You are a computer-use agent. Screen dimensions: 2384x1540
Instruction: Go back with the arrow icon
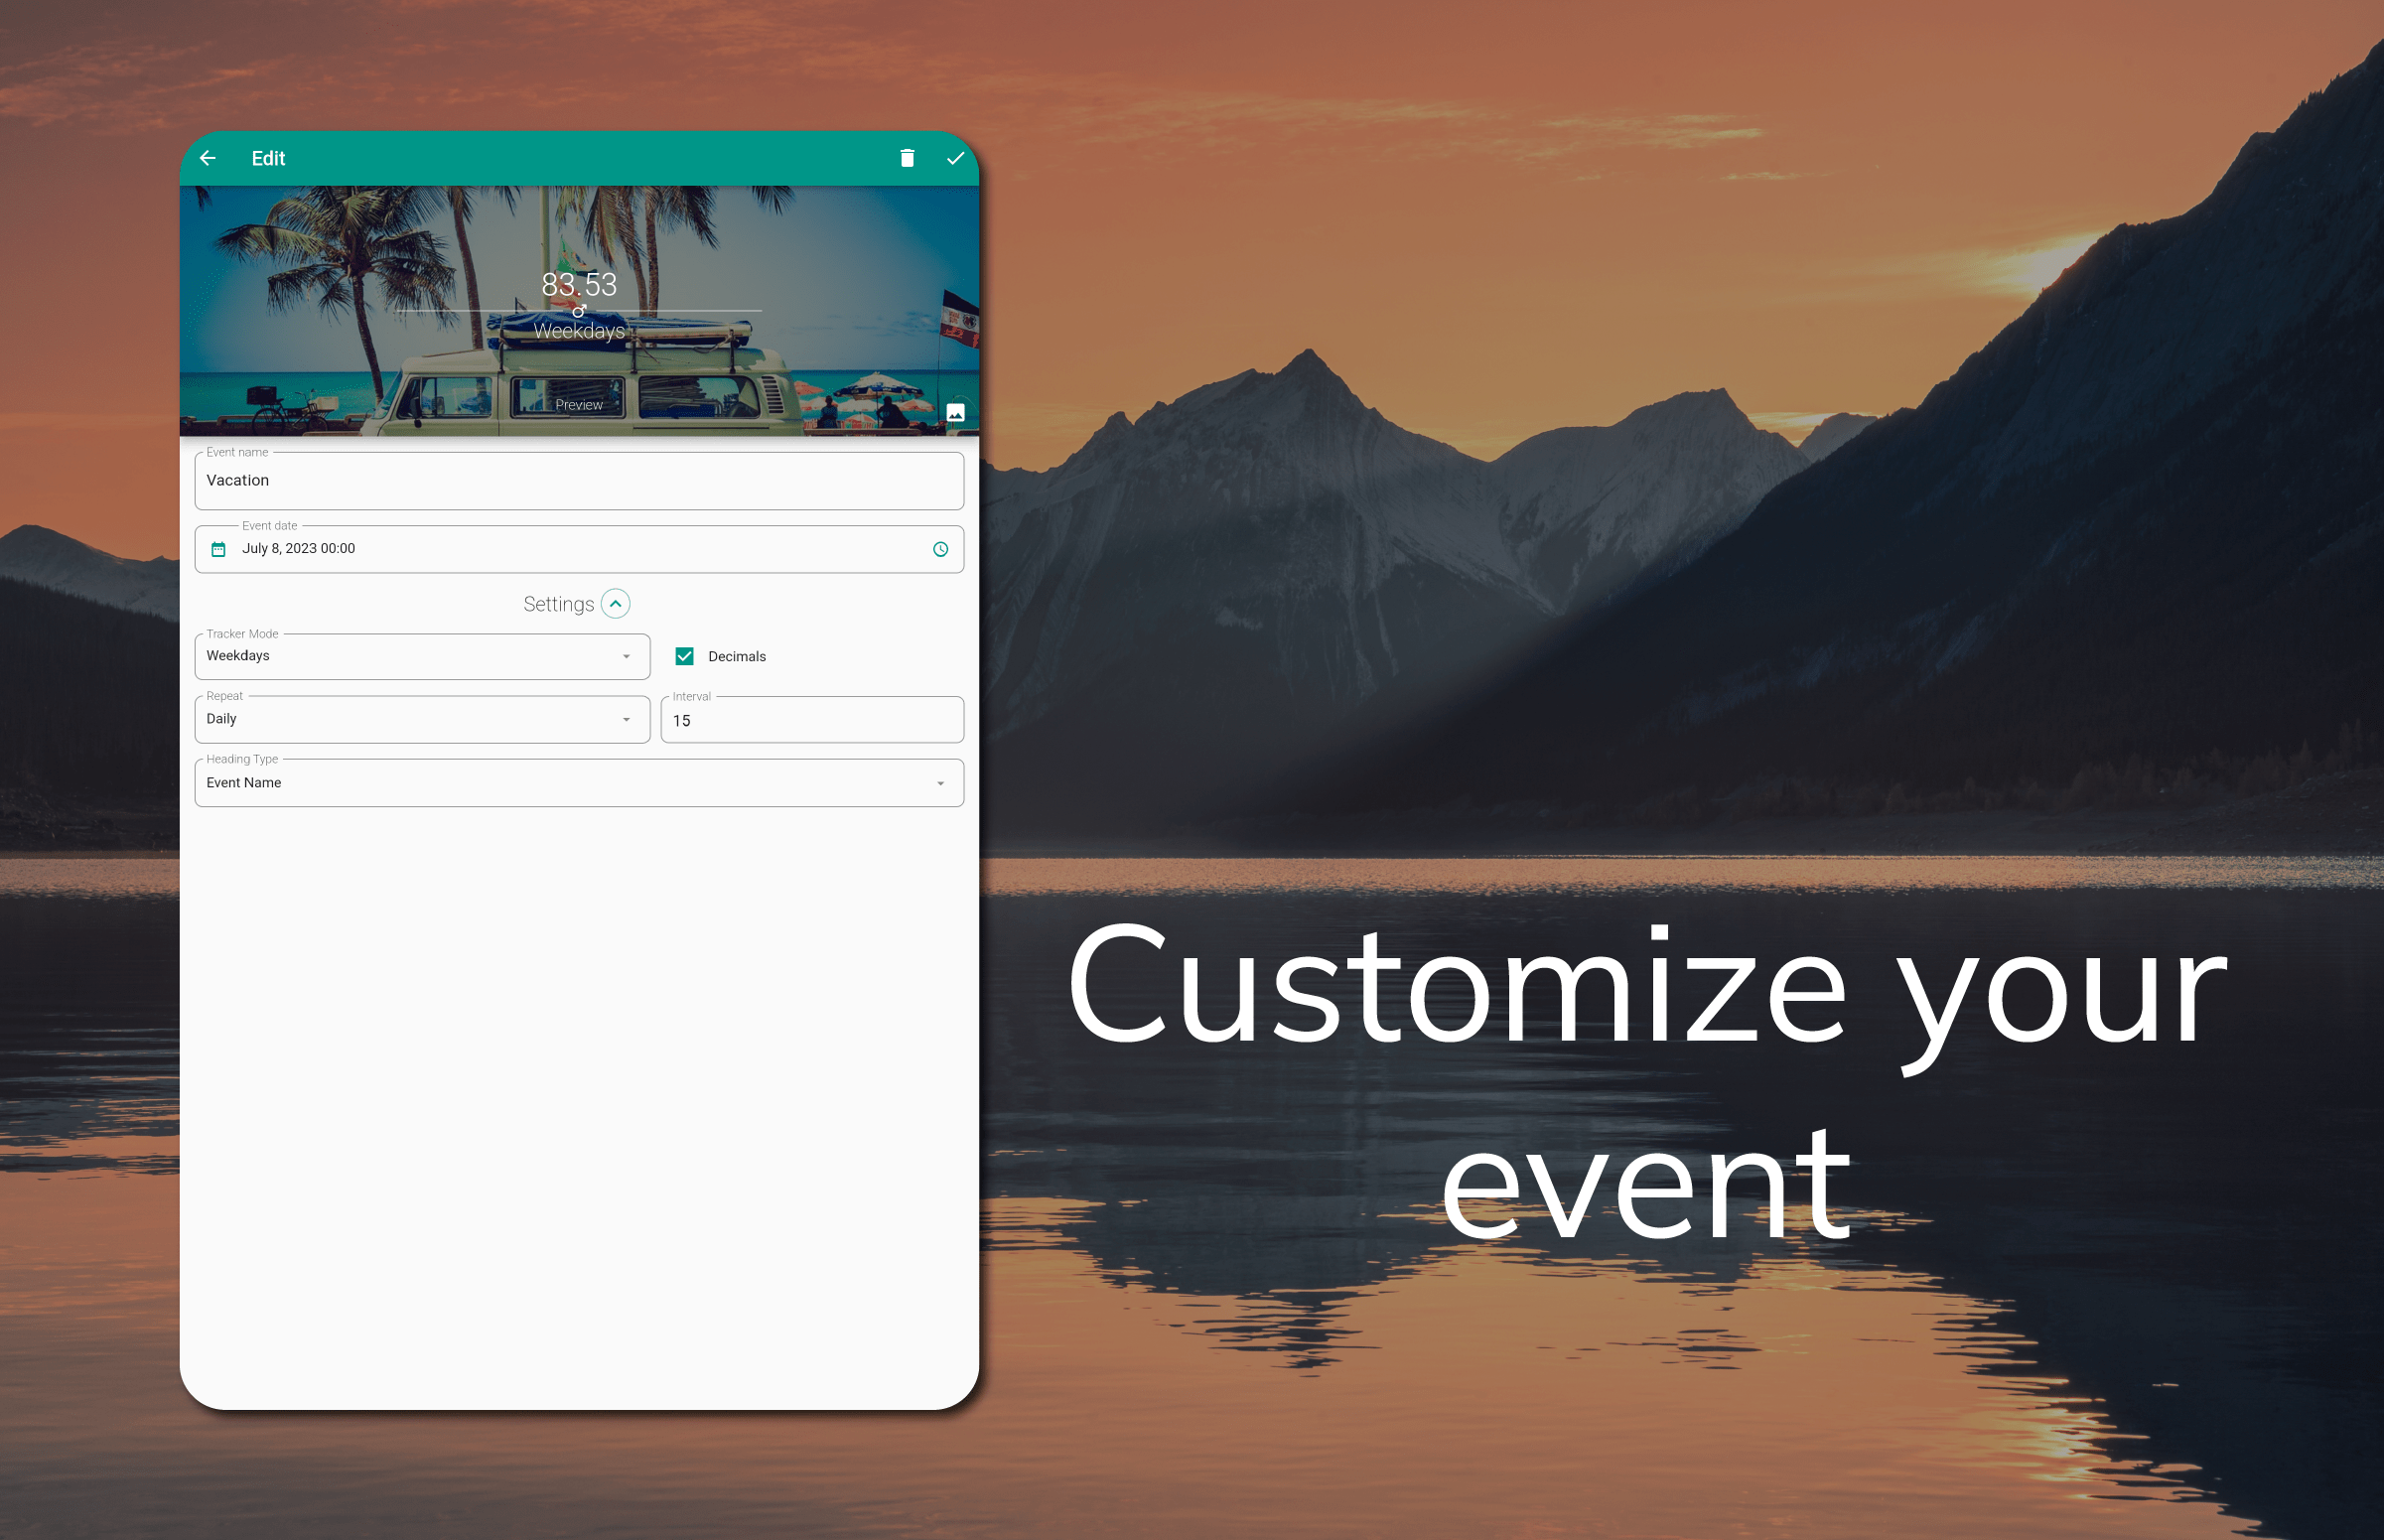[208, 158]
